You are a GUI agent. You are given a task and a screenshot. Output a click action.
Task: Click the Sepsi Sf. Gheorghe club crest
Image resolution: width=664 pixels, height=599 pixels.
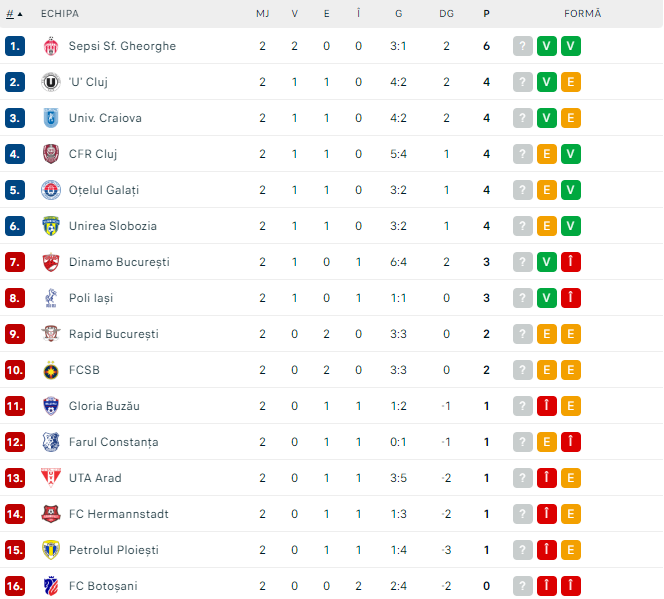[51, 46]
